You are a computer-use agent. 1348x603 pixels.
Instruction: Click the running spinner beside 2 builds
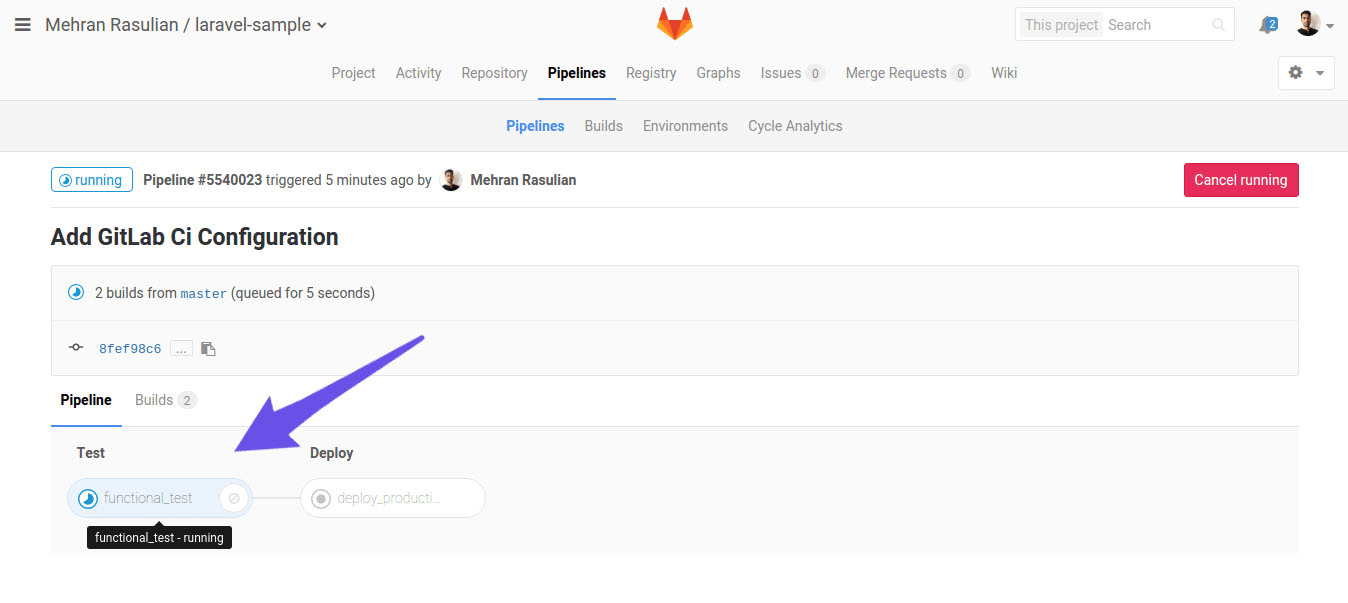pyautogui.click(x=75, y=292)
